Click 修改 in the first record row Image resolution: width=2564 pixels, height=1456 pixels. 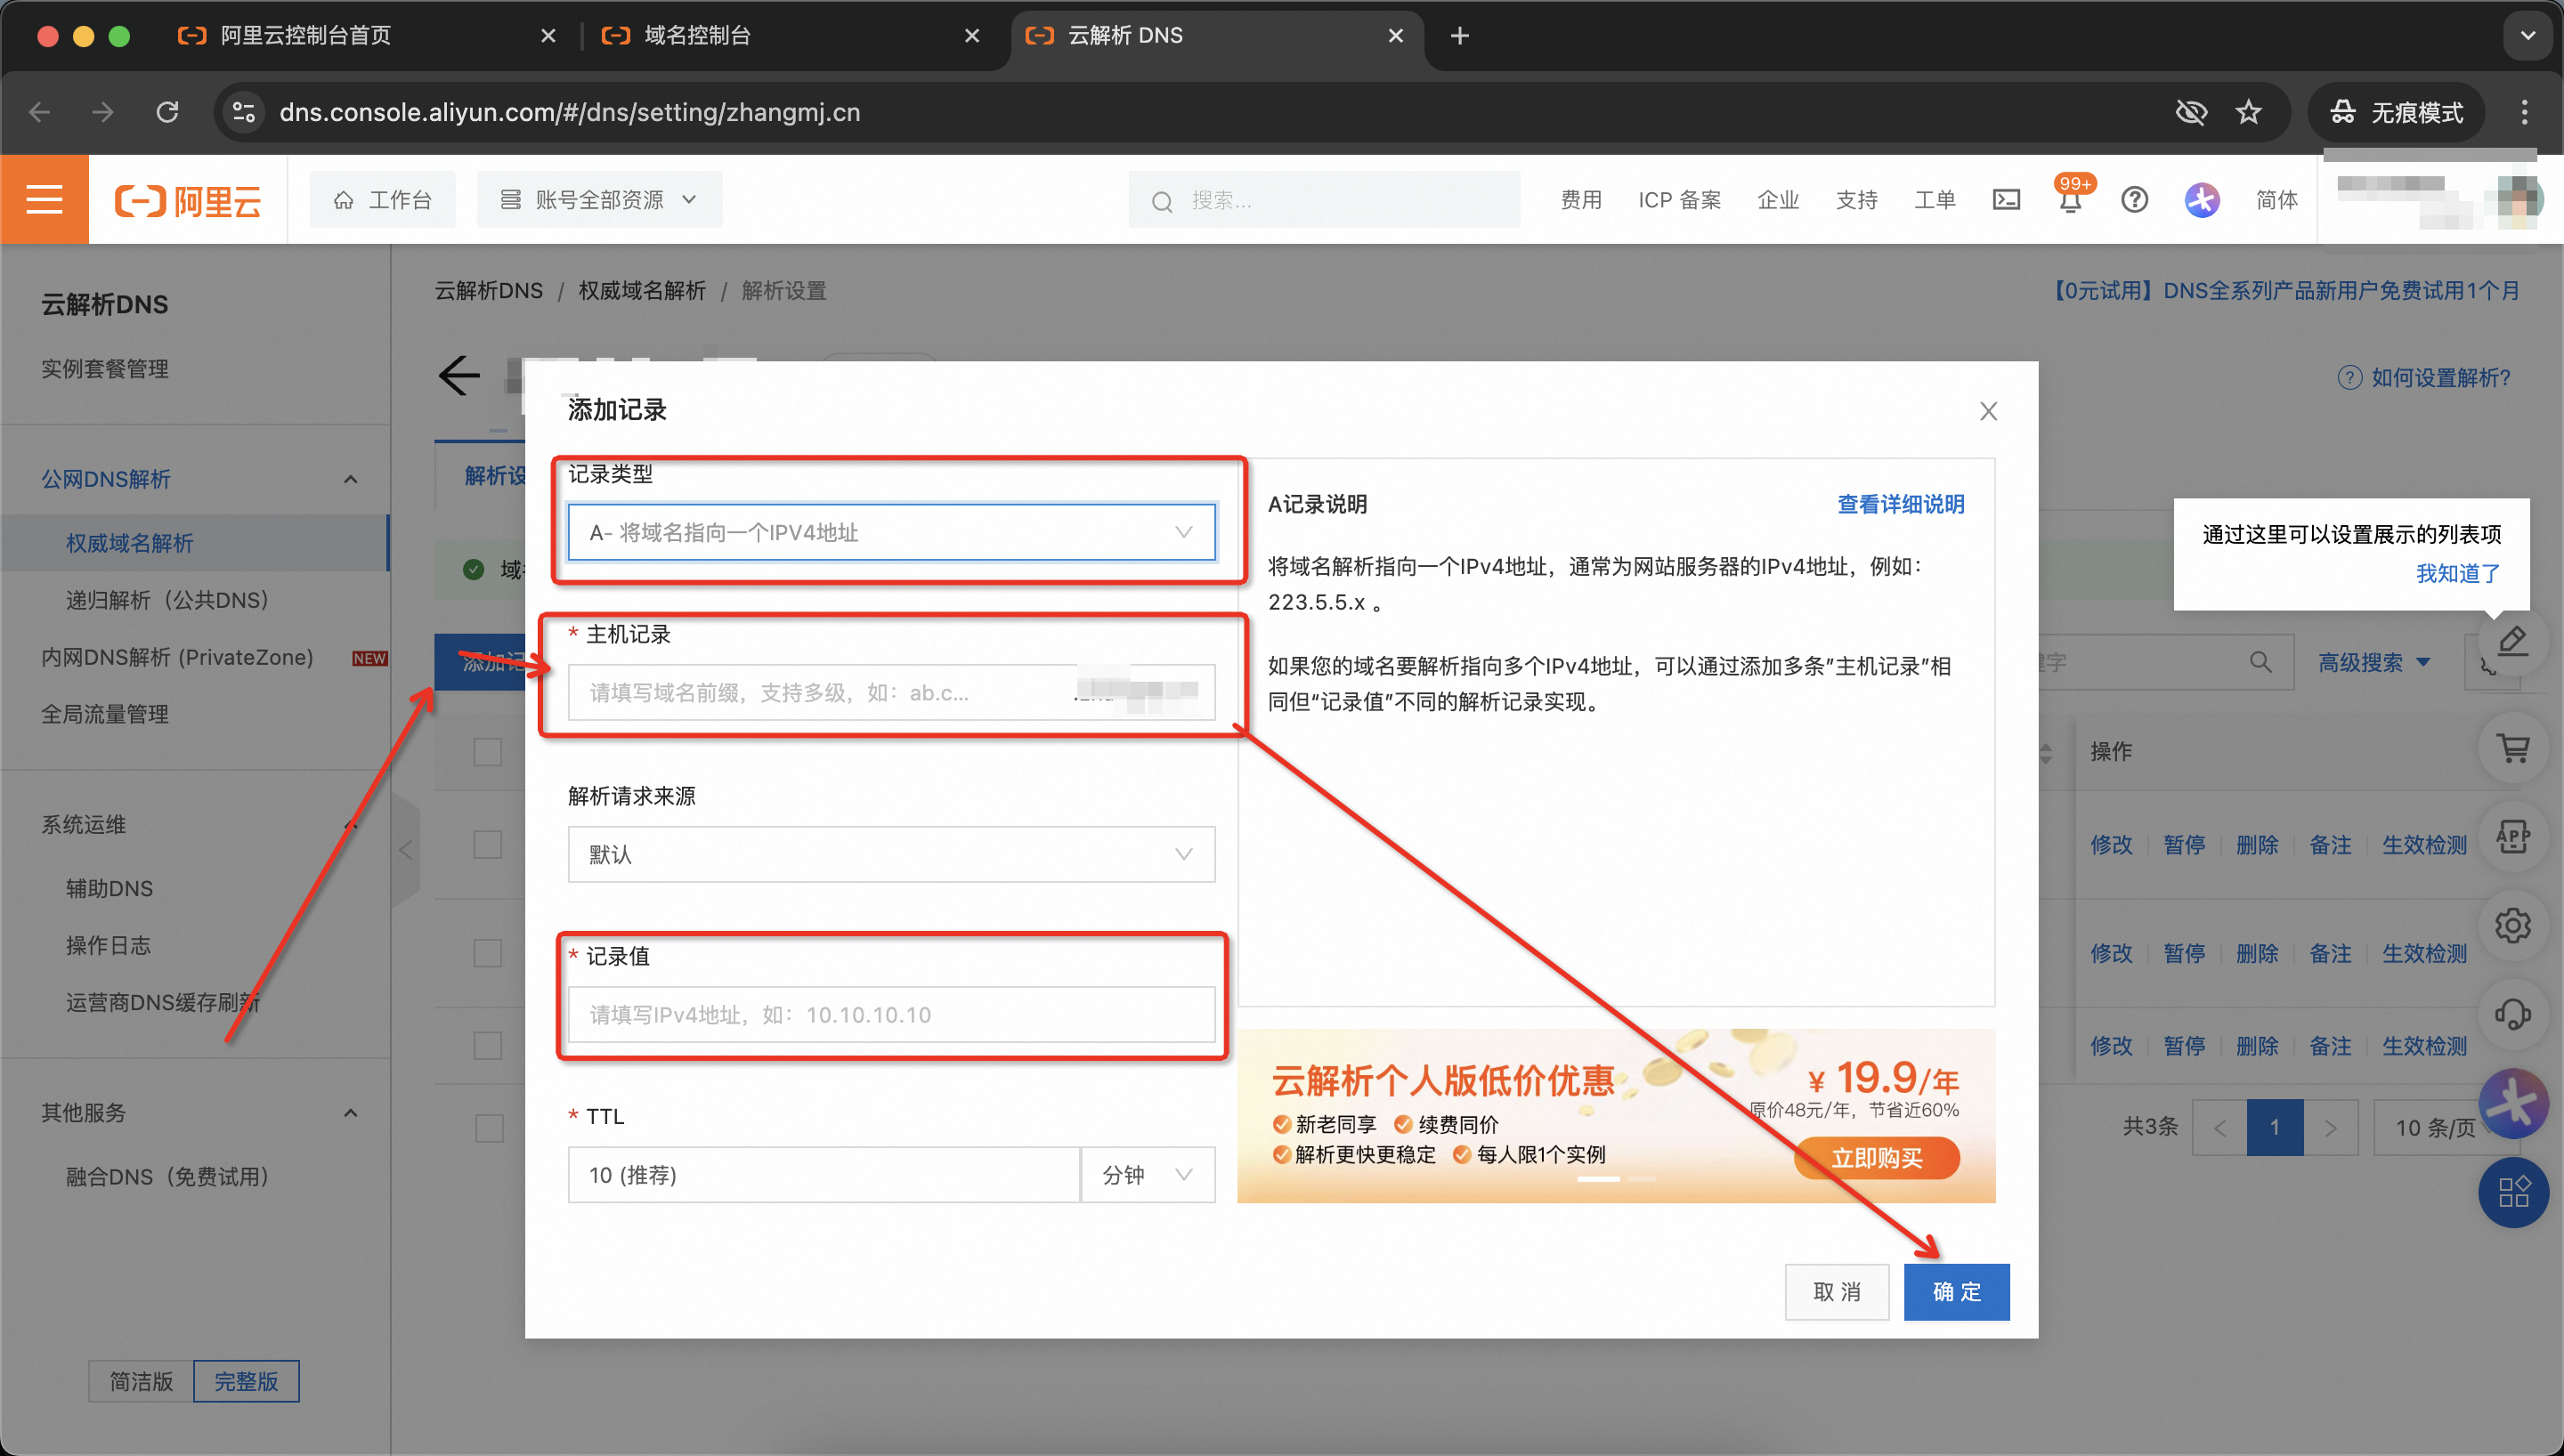[x=2111, y=845]
